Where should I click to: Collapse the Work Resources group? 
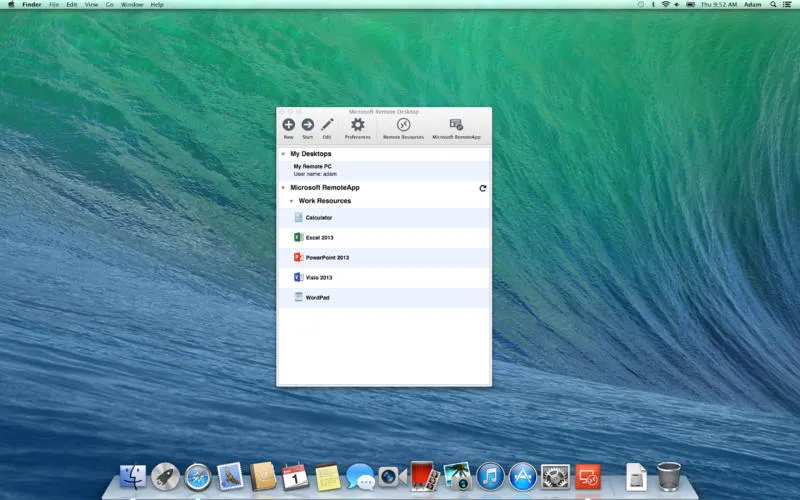coord(291,201)
